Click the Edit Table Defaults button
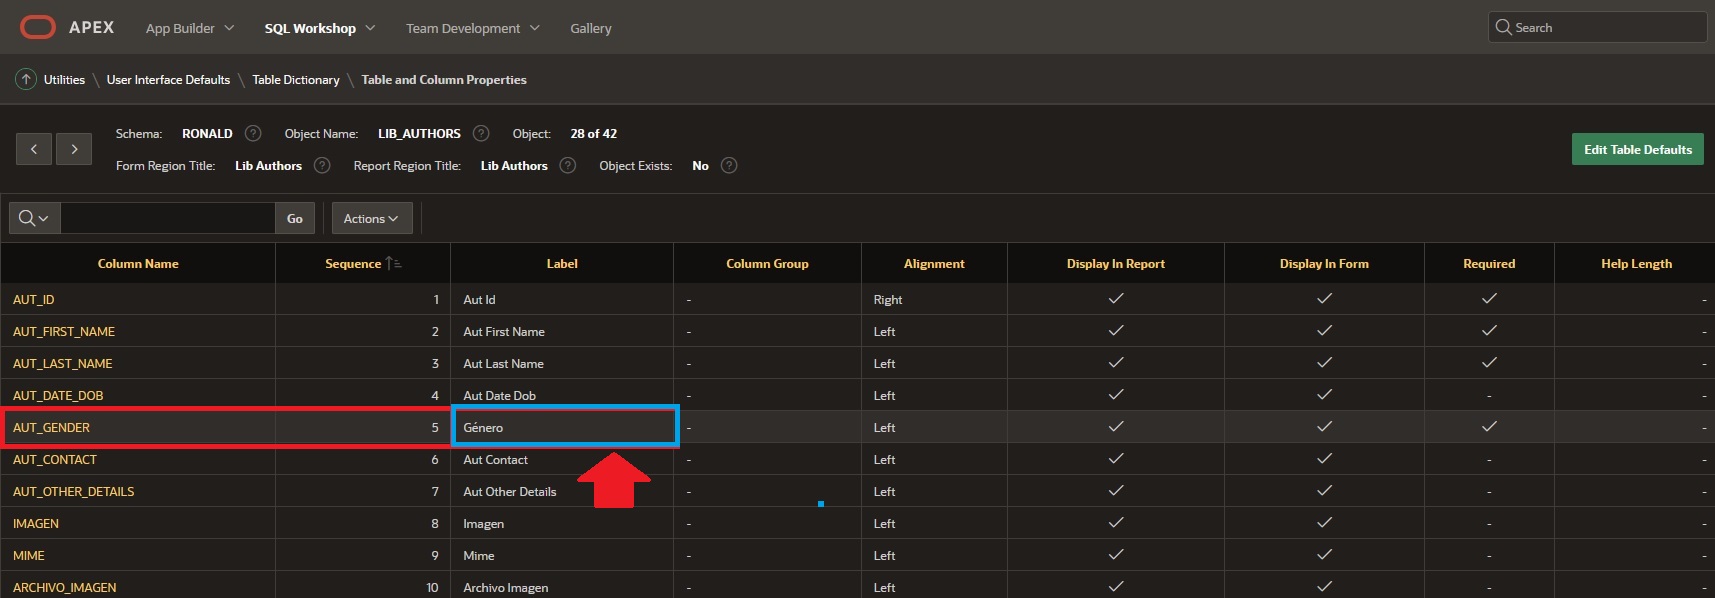The width and height of the screenshot is (1715, 598). pos(1637,149)
